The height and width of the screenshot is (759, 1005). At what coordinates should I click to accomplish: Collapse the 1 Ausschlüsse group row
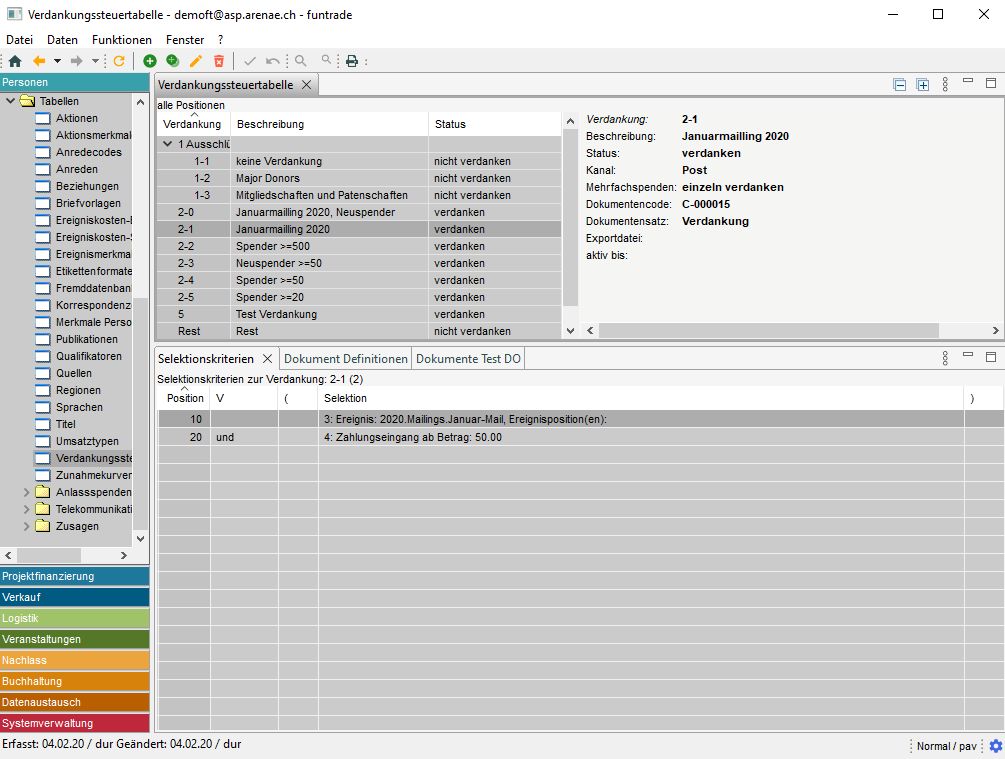[x=168, y=144]
